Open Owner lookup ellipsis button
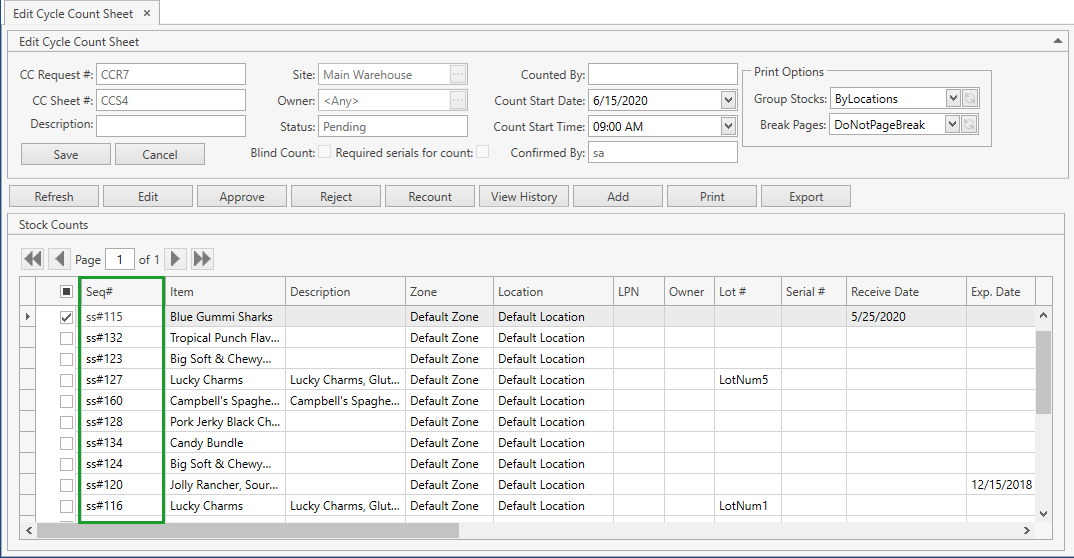The height and width of the screenshot is (558, 1074). pos(458,100)
